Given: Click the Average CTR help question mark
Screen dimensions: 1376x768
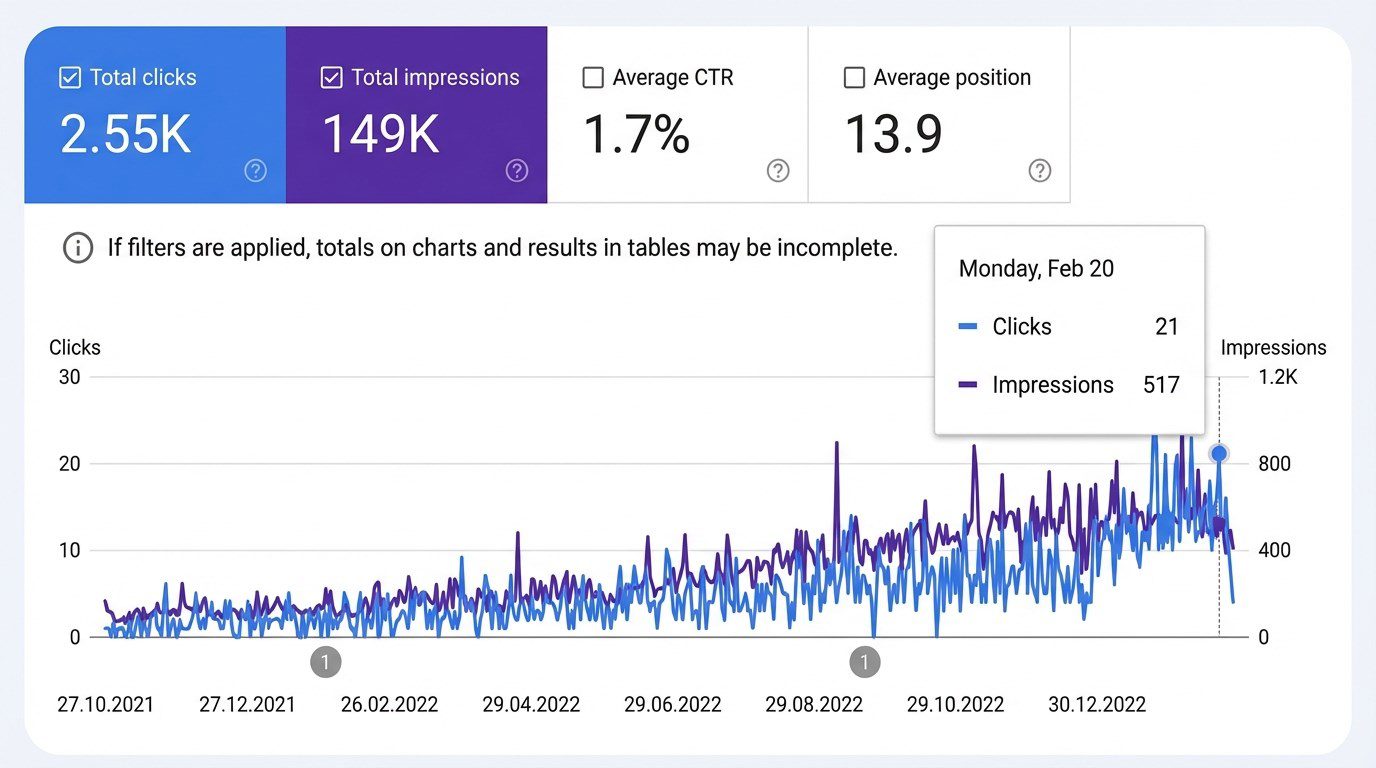Looking at the screenshot, I should point(778,171).
